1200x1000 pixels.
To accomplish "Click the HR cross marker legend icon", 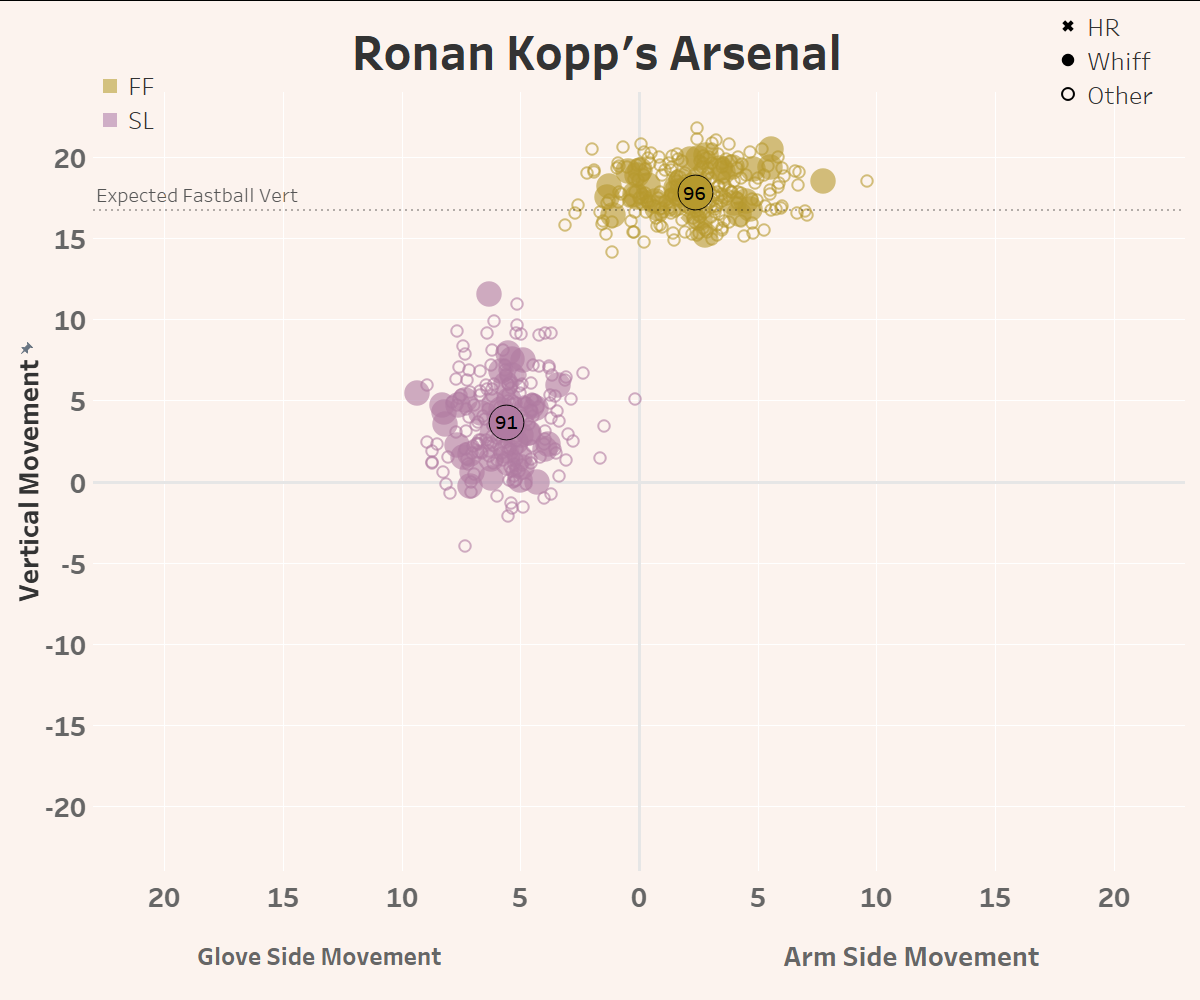I will pyautogui.click(x=1068, y=26).
